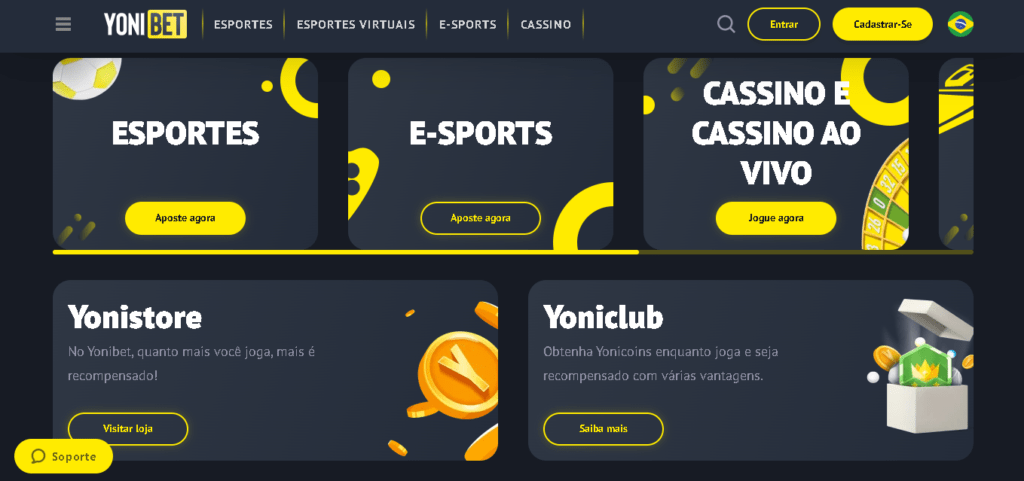Click Aposte agora on Esportes card
This screenshot has width=1024, height=481.
(185, 218)
